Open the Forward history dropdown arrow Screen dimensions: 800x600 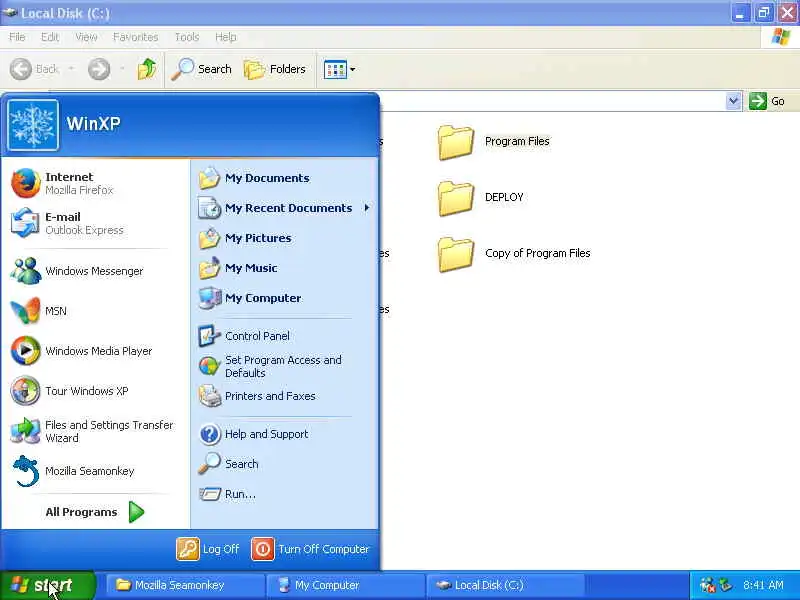[x=122, y=69]
